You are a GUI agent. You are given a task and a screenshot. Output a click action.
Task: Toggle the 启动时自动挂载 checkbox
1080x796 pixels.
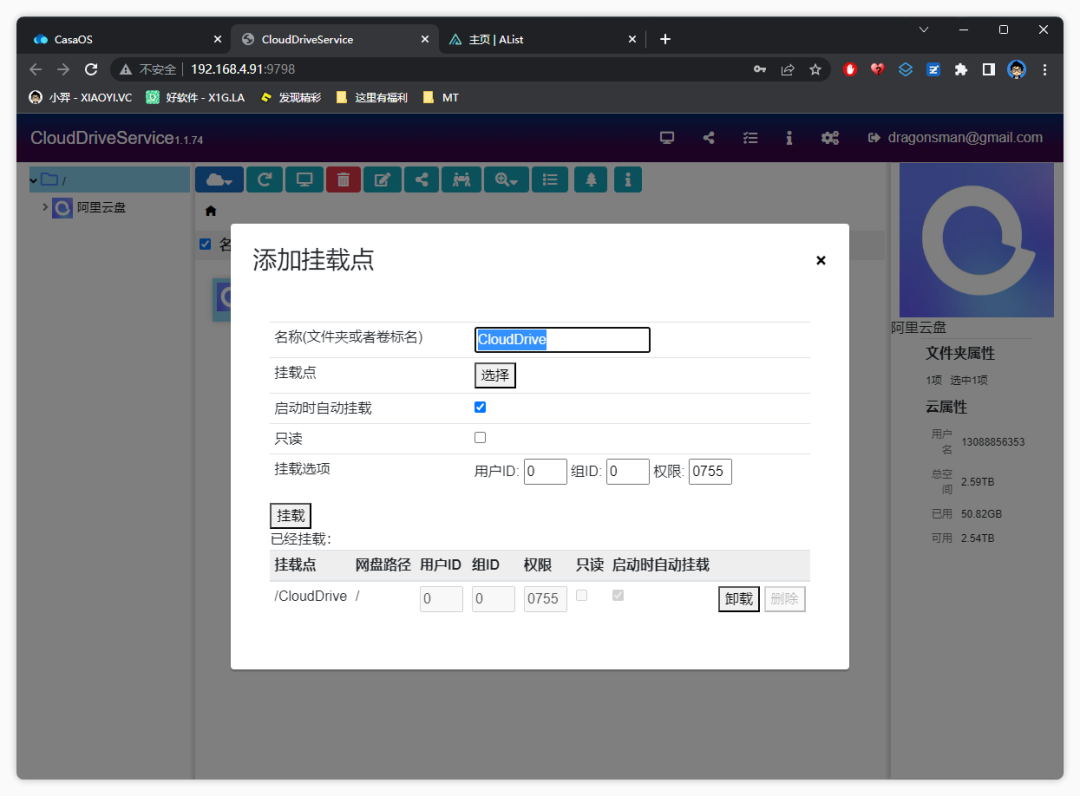pyautogui.click(x=480, y=408)
